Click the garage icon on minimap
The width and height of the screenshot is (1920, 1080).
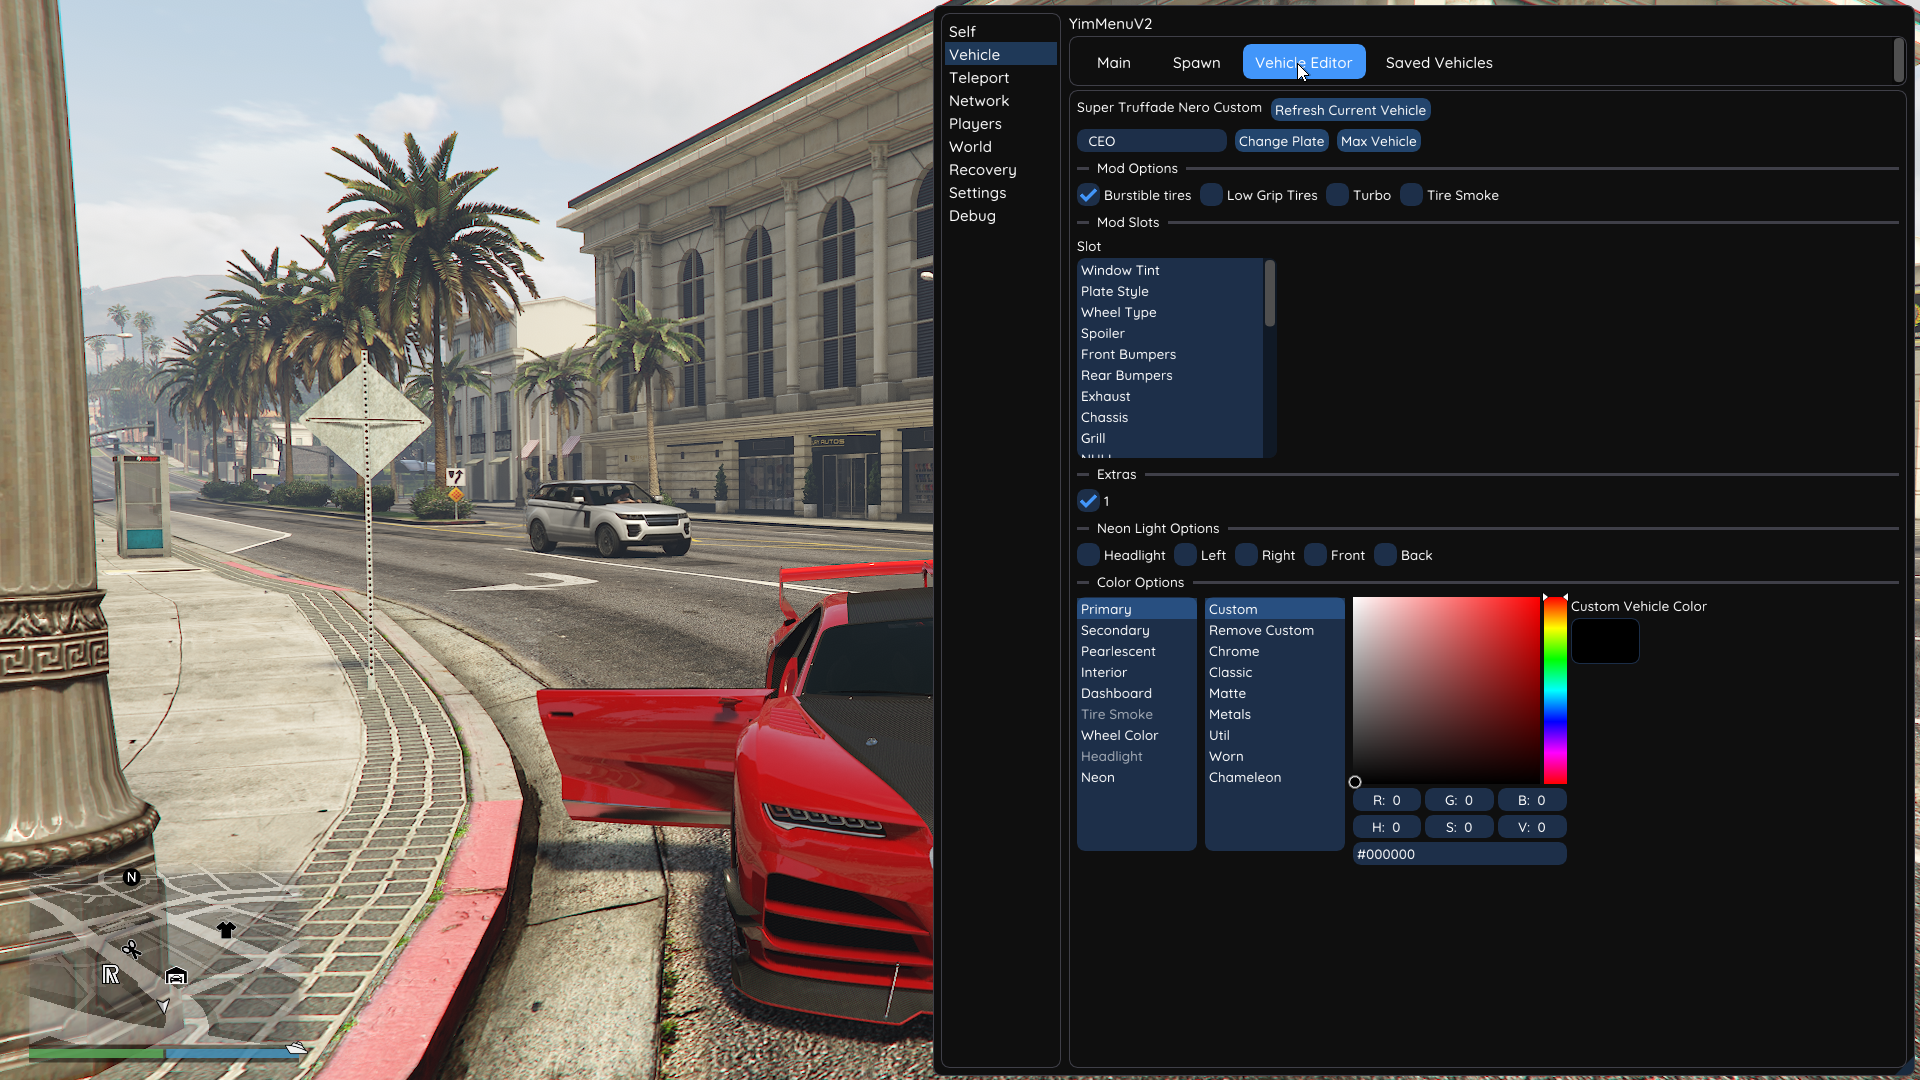click(176, 976)
